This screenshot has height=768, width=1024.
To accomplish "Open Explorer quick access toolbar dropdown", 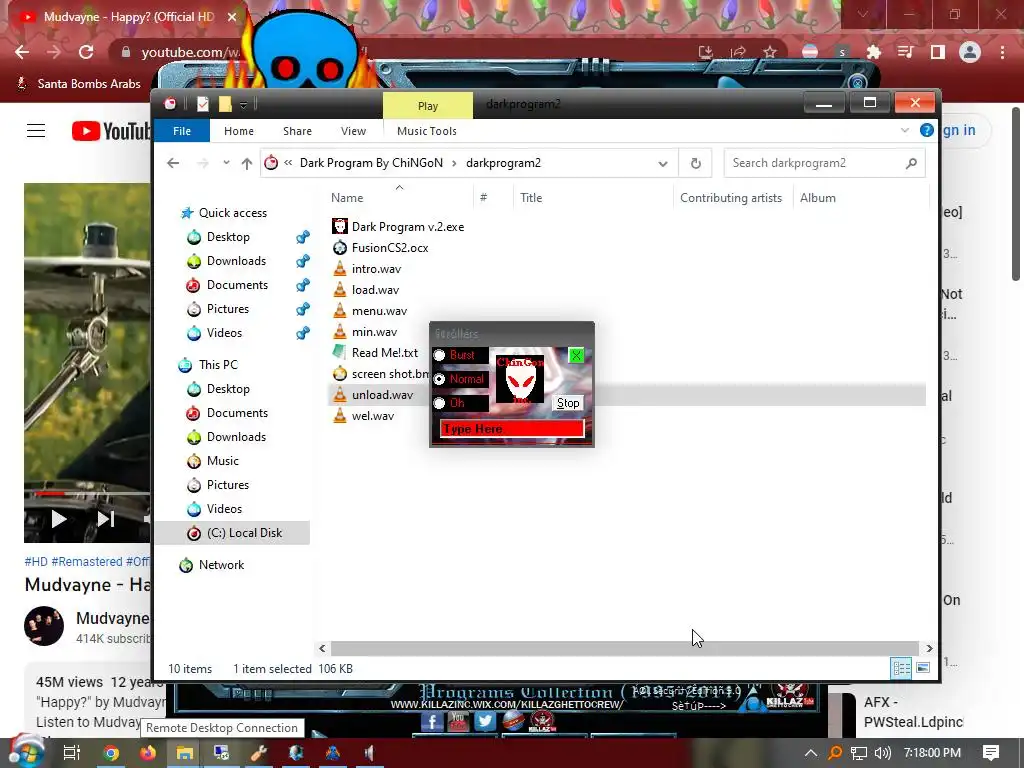I will coord(243,104).
